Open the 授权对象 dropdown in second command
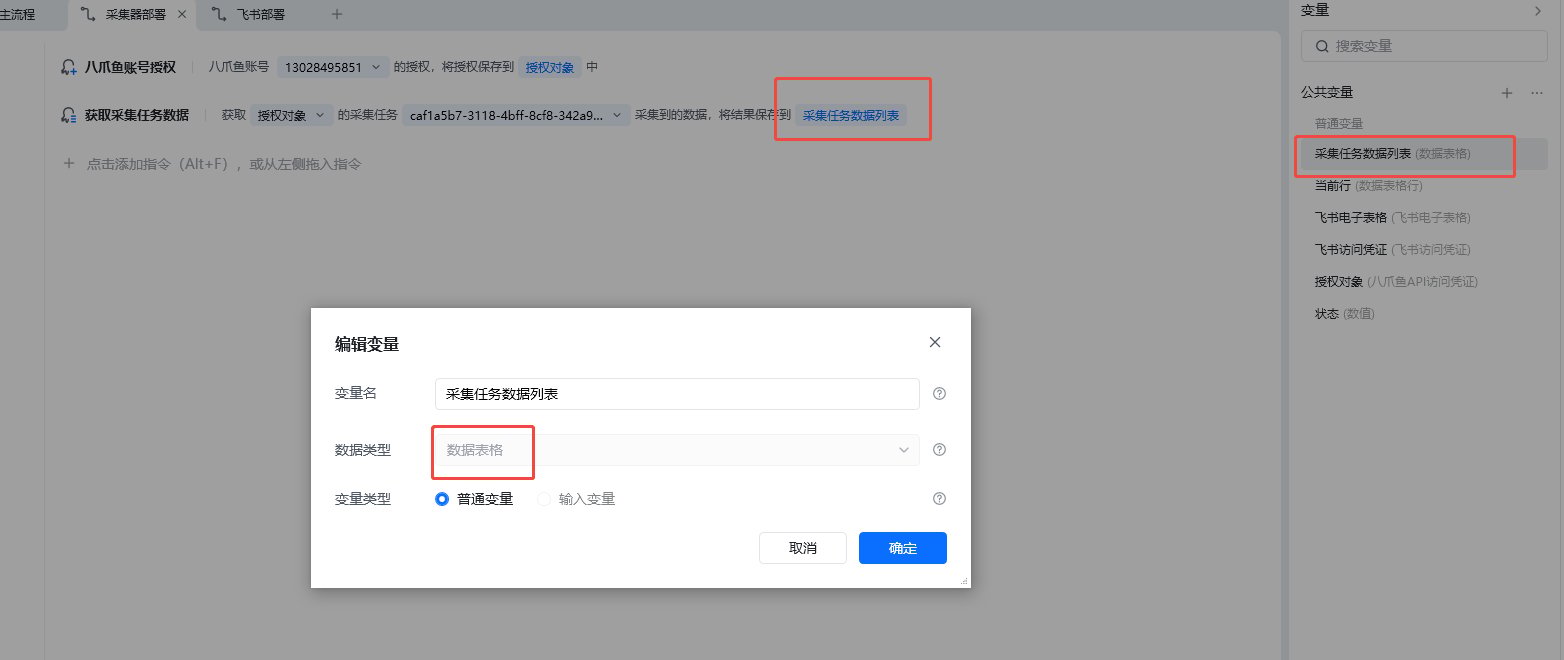This screenshot has width=1564, height=660. [x=291, y=115]
